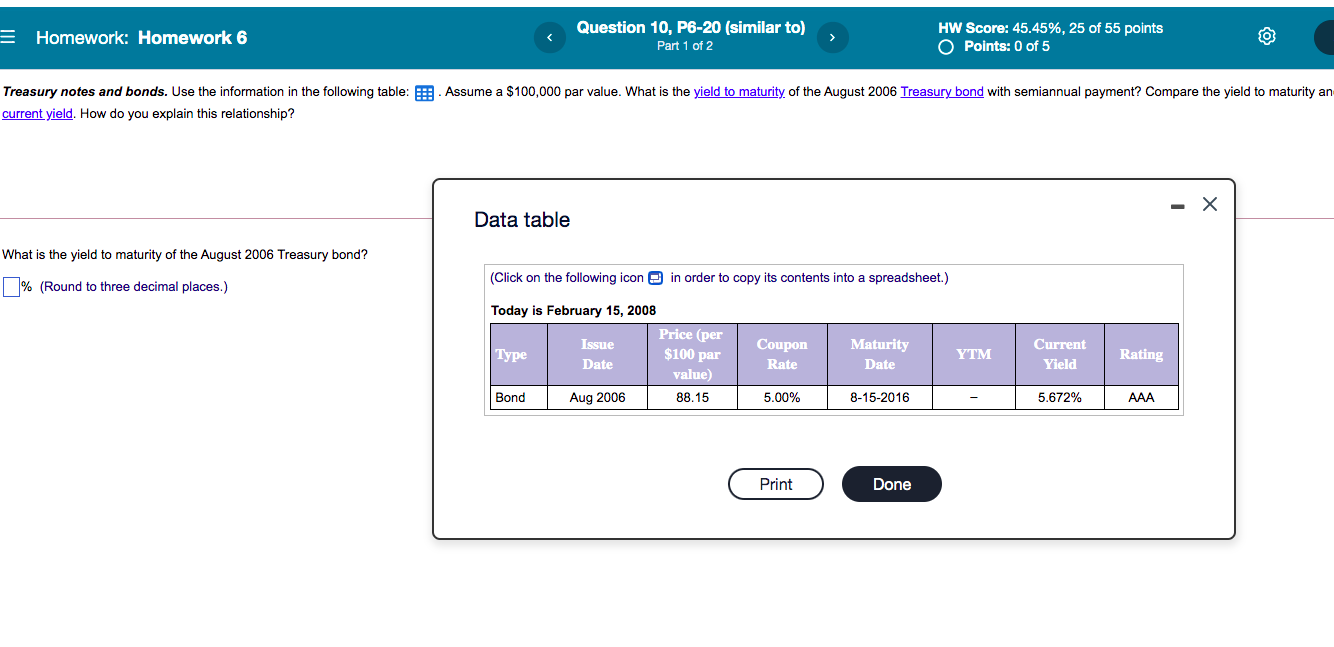Screen dimensions: 1334x647
Task: Click the Part 1 of 2 label
Action: tap(685, 47)
